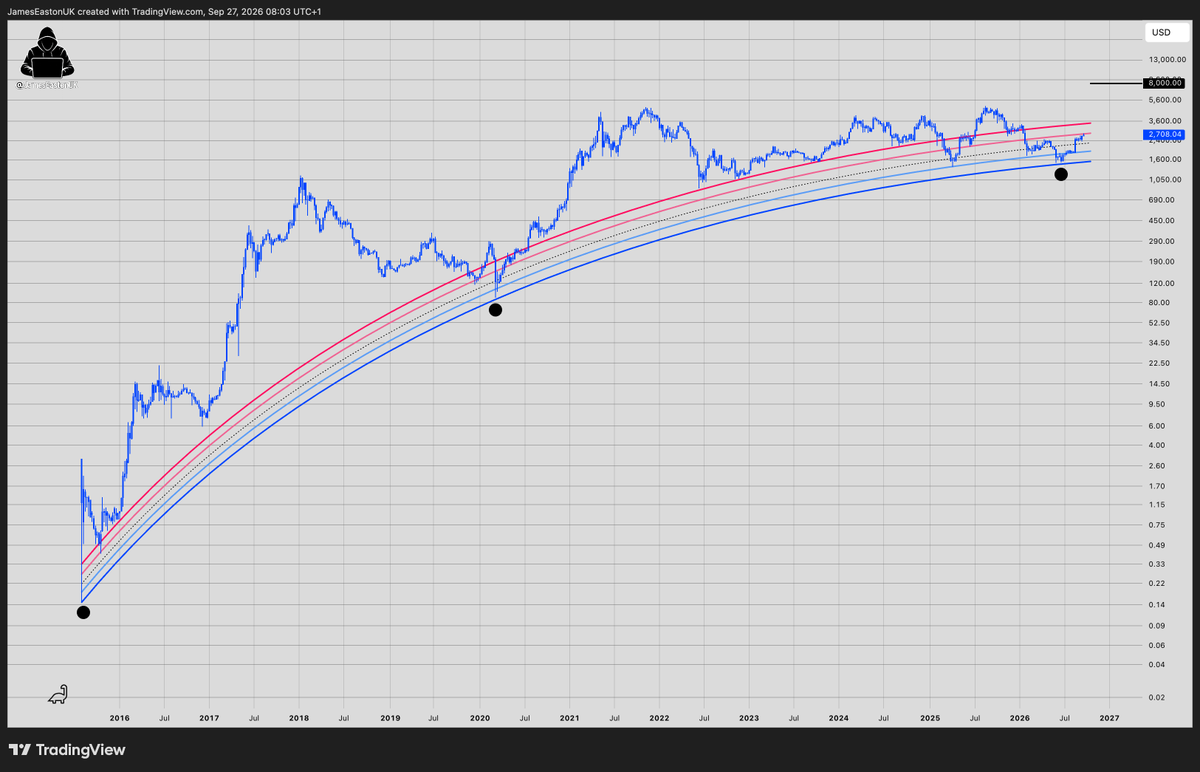Screen dimensions: 1200x772
Task: Click the 1.70 price scale label
Action: tap(1159, 486)
